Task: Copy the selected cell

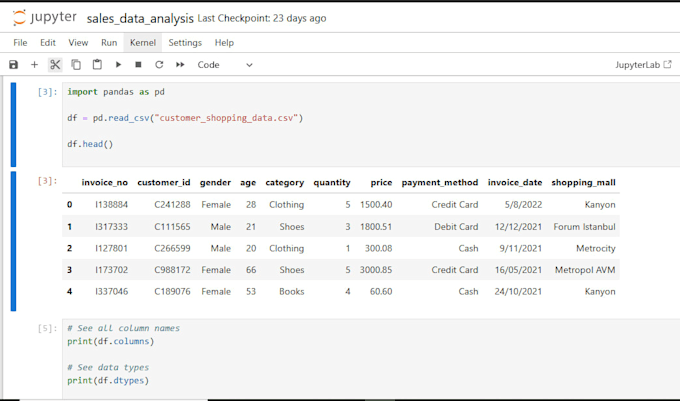Action: tap(76, 65)
